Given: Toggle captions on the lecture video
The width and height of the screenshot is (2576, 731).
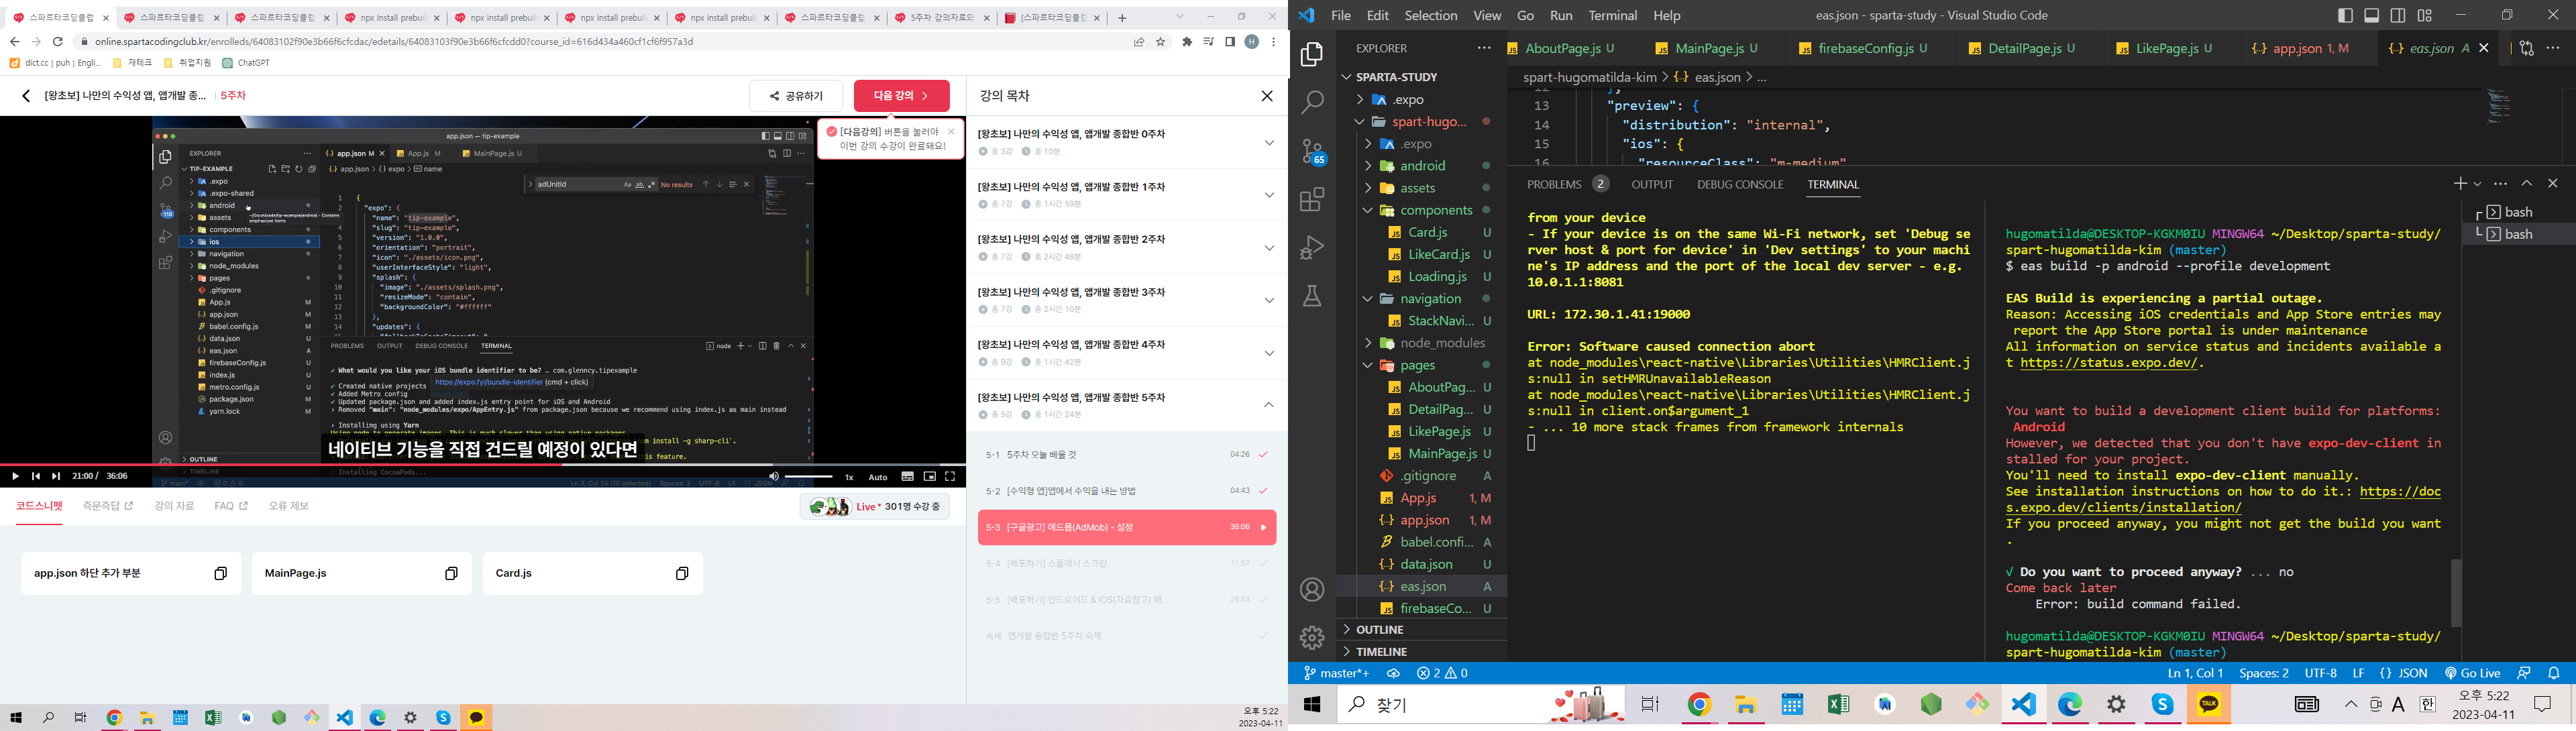Looking at the screenshot, I should tap(908, 476).
